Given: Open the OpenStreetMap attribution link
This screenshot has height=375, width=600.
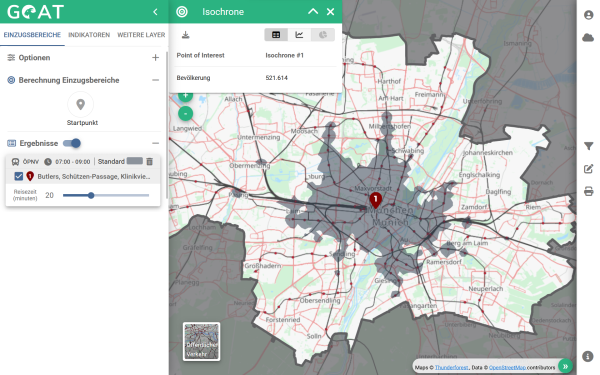Looking at the screenshot, I should (x=507, y=367).
